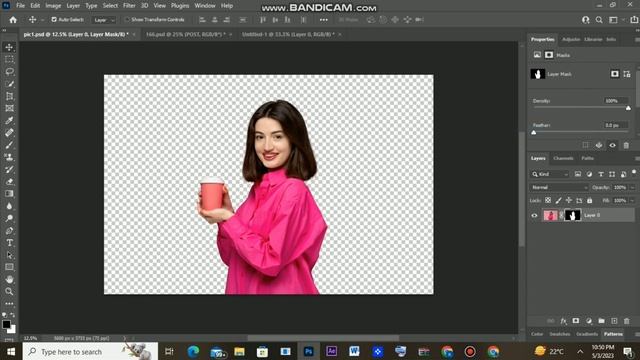Click the Add vector mask icon in Properties
640x360 pixels.
point(627,74)
